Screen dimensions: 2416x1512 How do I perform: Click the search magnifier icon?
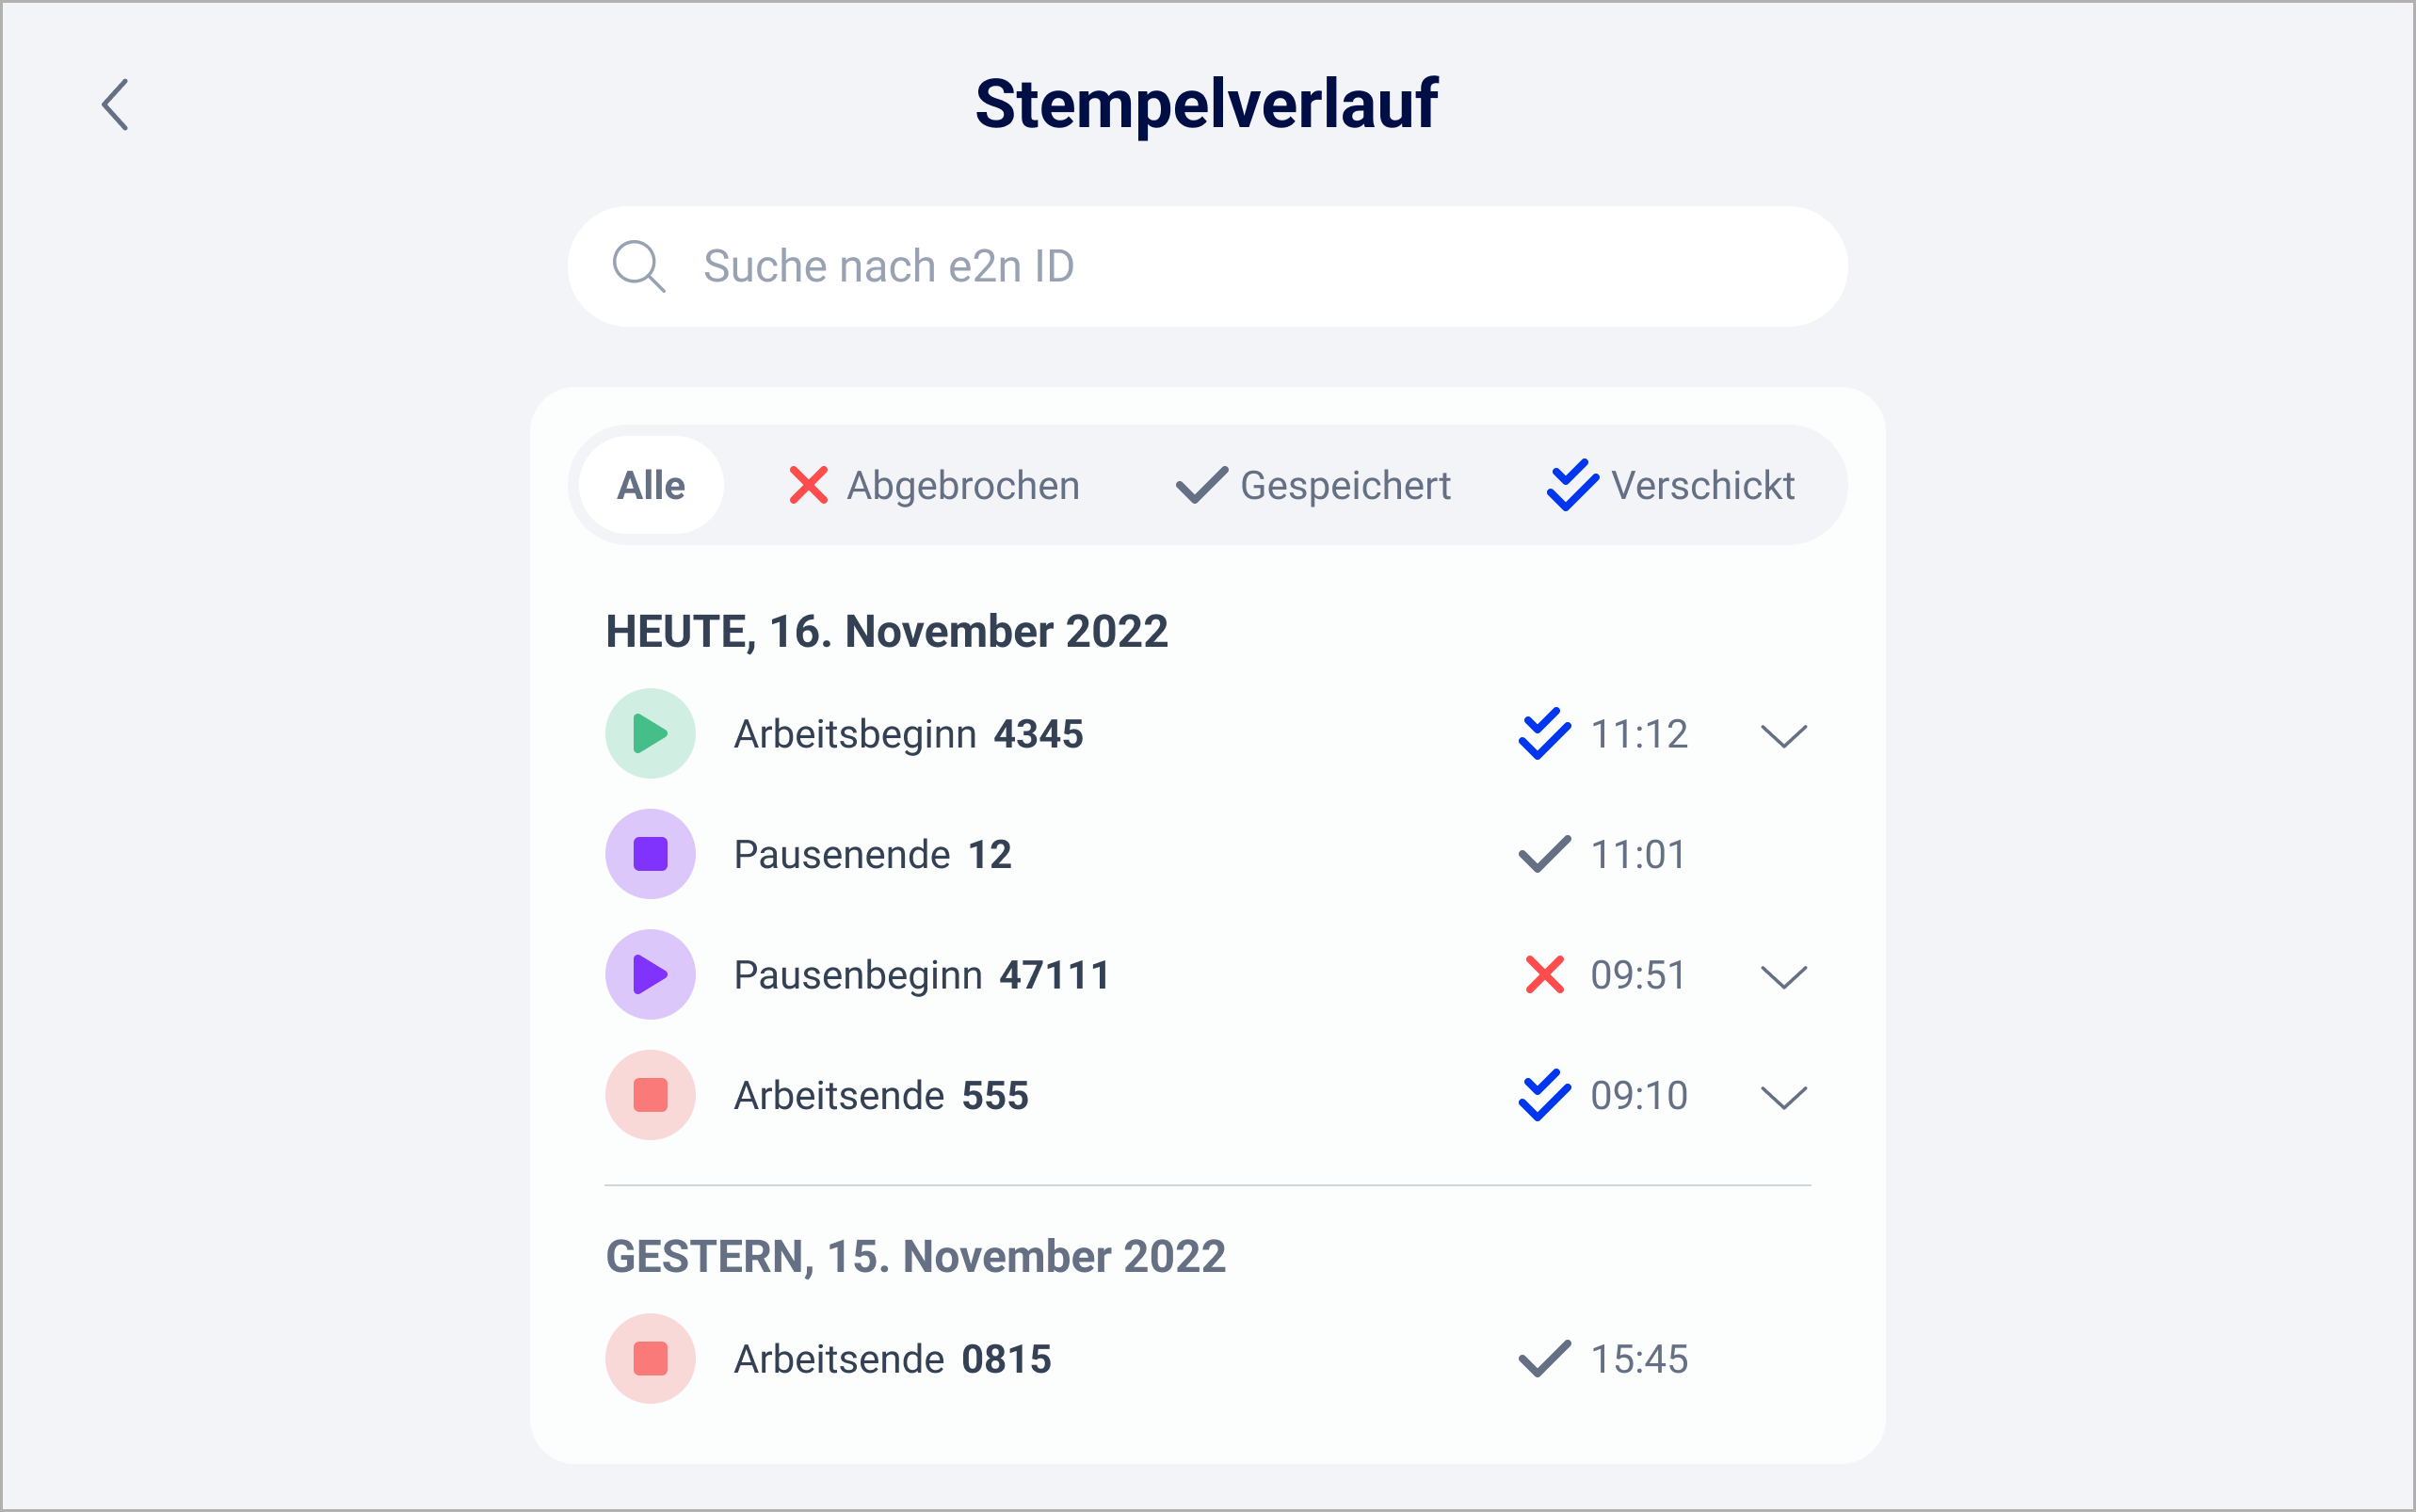[x=639, y=266]
